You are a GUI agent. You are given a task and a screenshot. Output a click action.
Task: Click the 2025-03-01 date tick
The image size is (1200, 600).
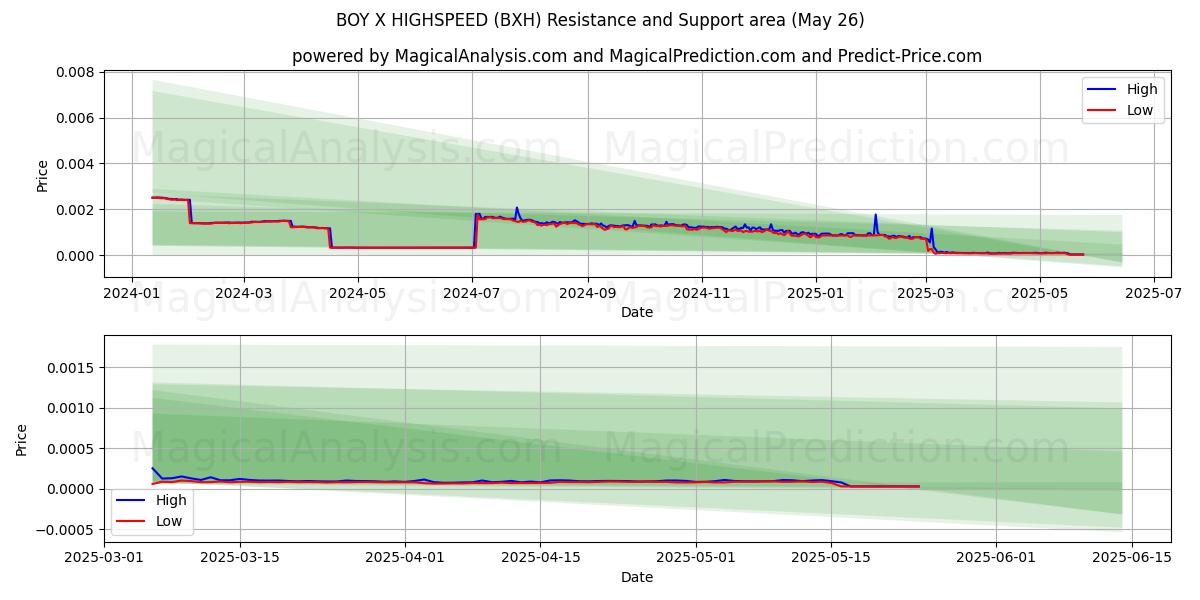pyautogui.click(x=104, y=559)
